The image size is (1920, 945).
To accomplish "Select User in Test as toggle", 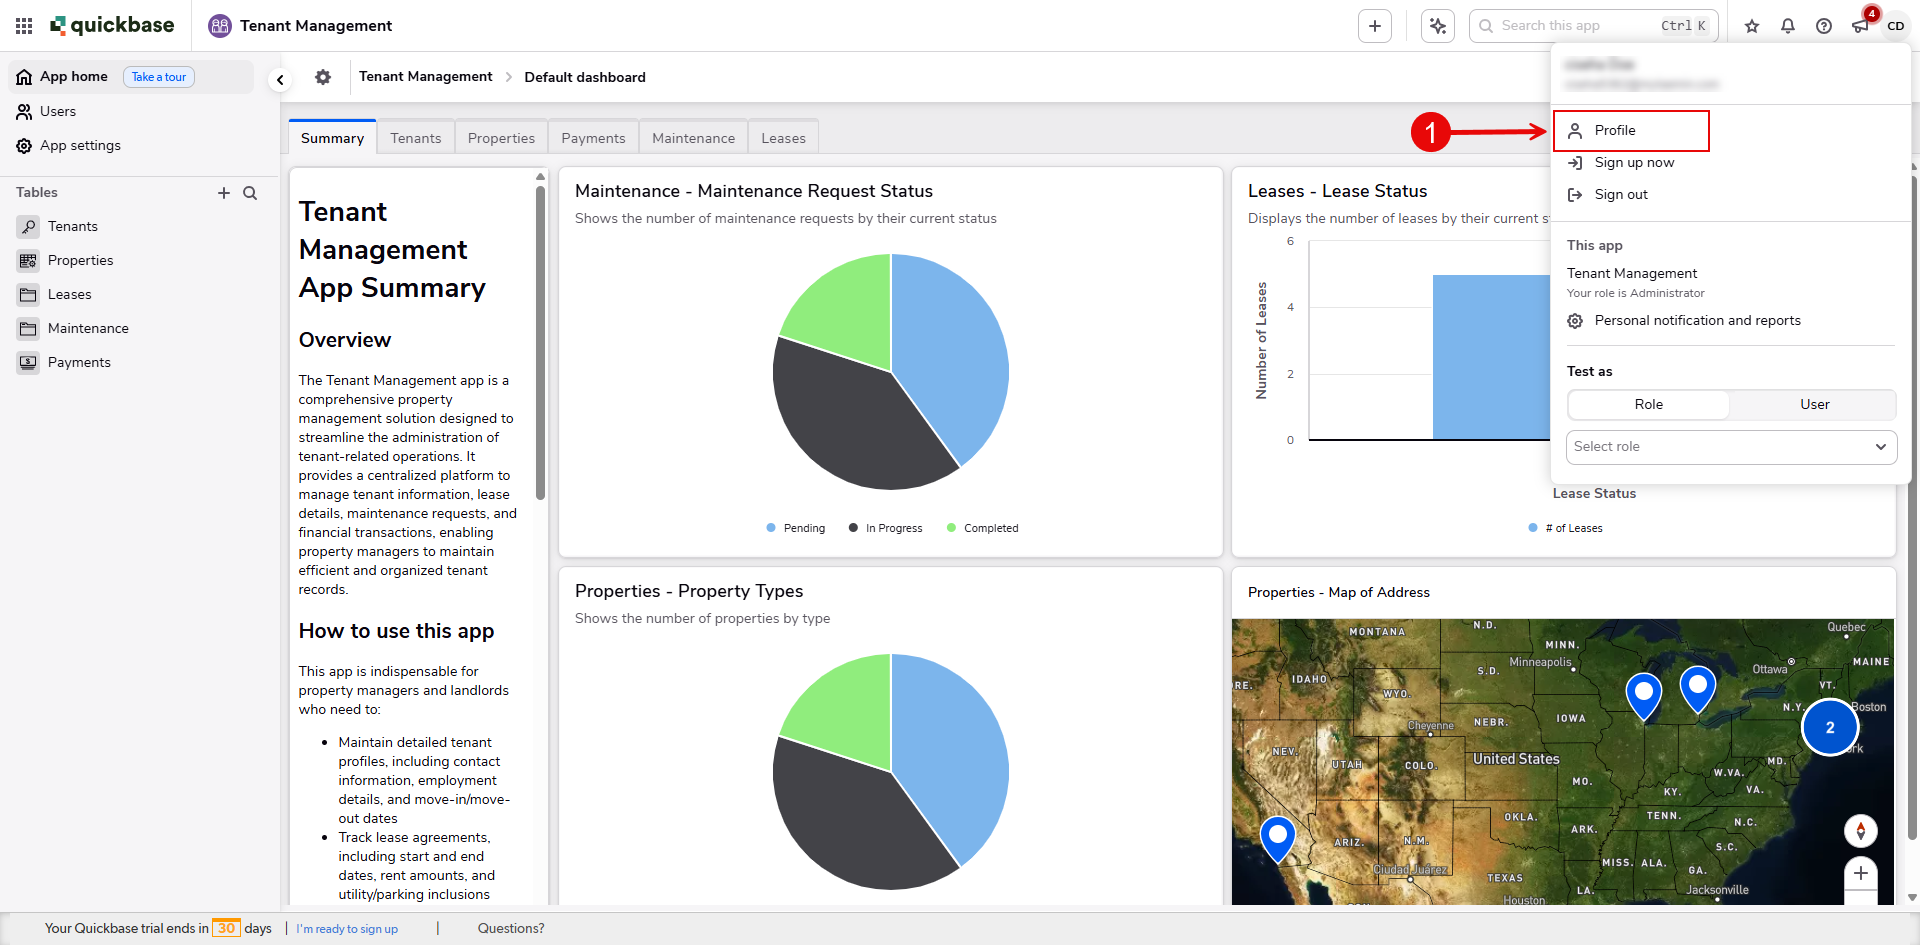I will point(1815,405).
